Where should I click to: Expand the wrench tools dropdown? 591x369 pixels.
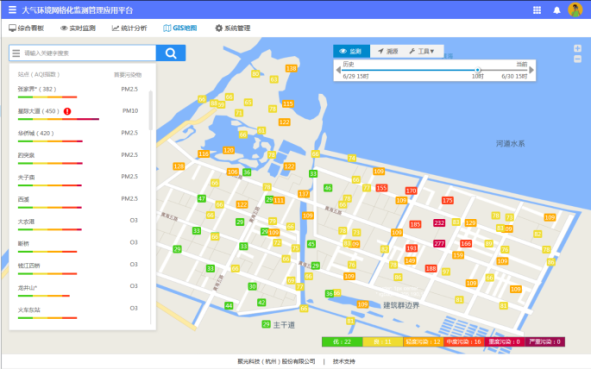tap(422, 51)
